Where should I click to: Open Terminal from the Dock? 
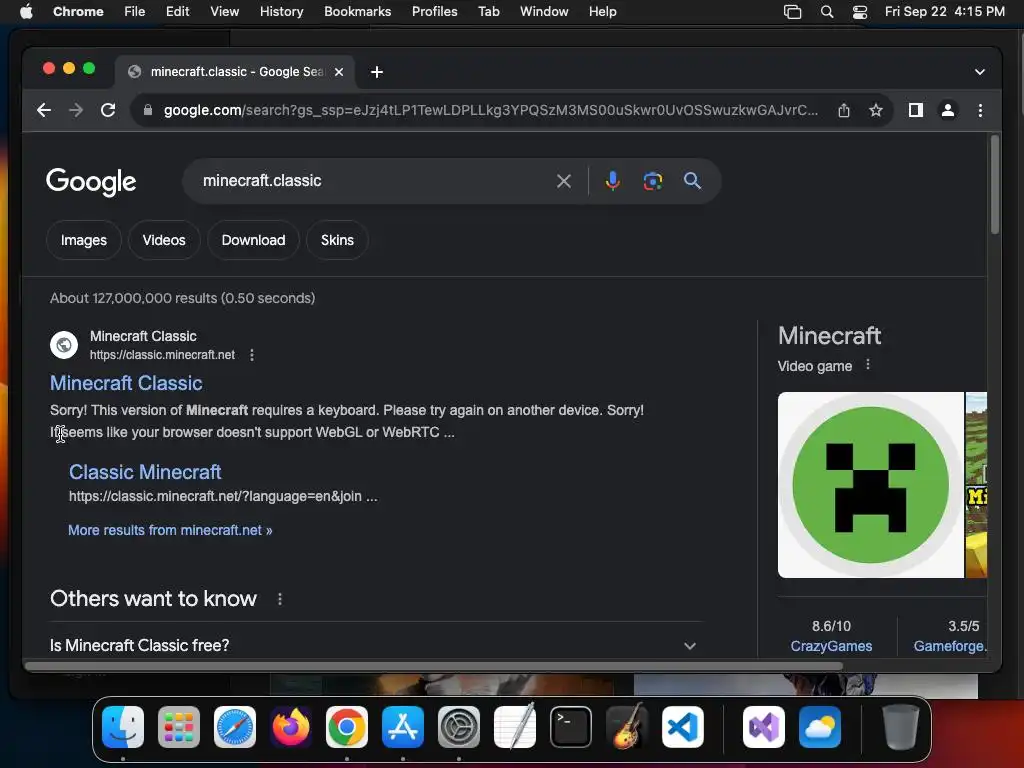pyautogui.click(x=571, y=727)
